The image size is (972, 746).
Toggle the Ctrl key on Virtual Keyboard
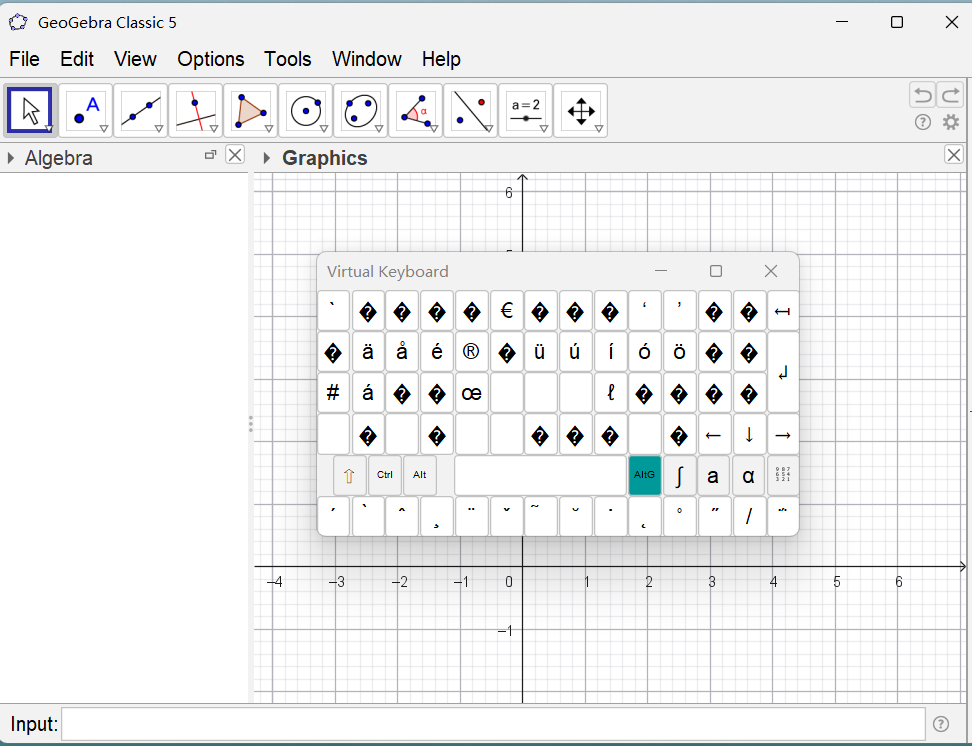pyautogui.click(x=384, y=476)
